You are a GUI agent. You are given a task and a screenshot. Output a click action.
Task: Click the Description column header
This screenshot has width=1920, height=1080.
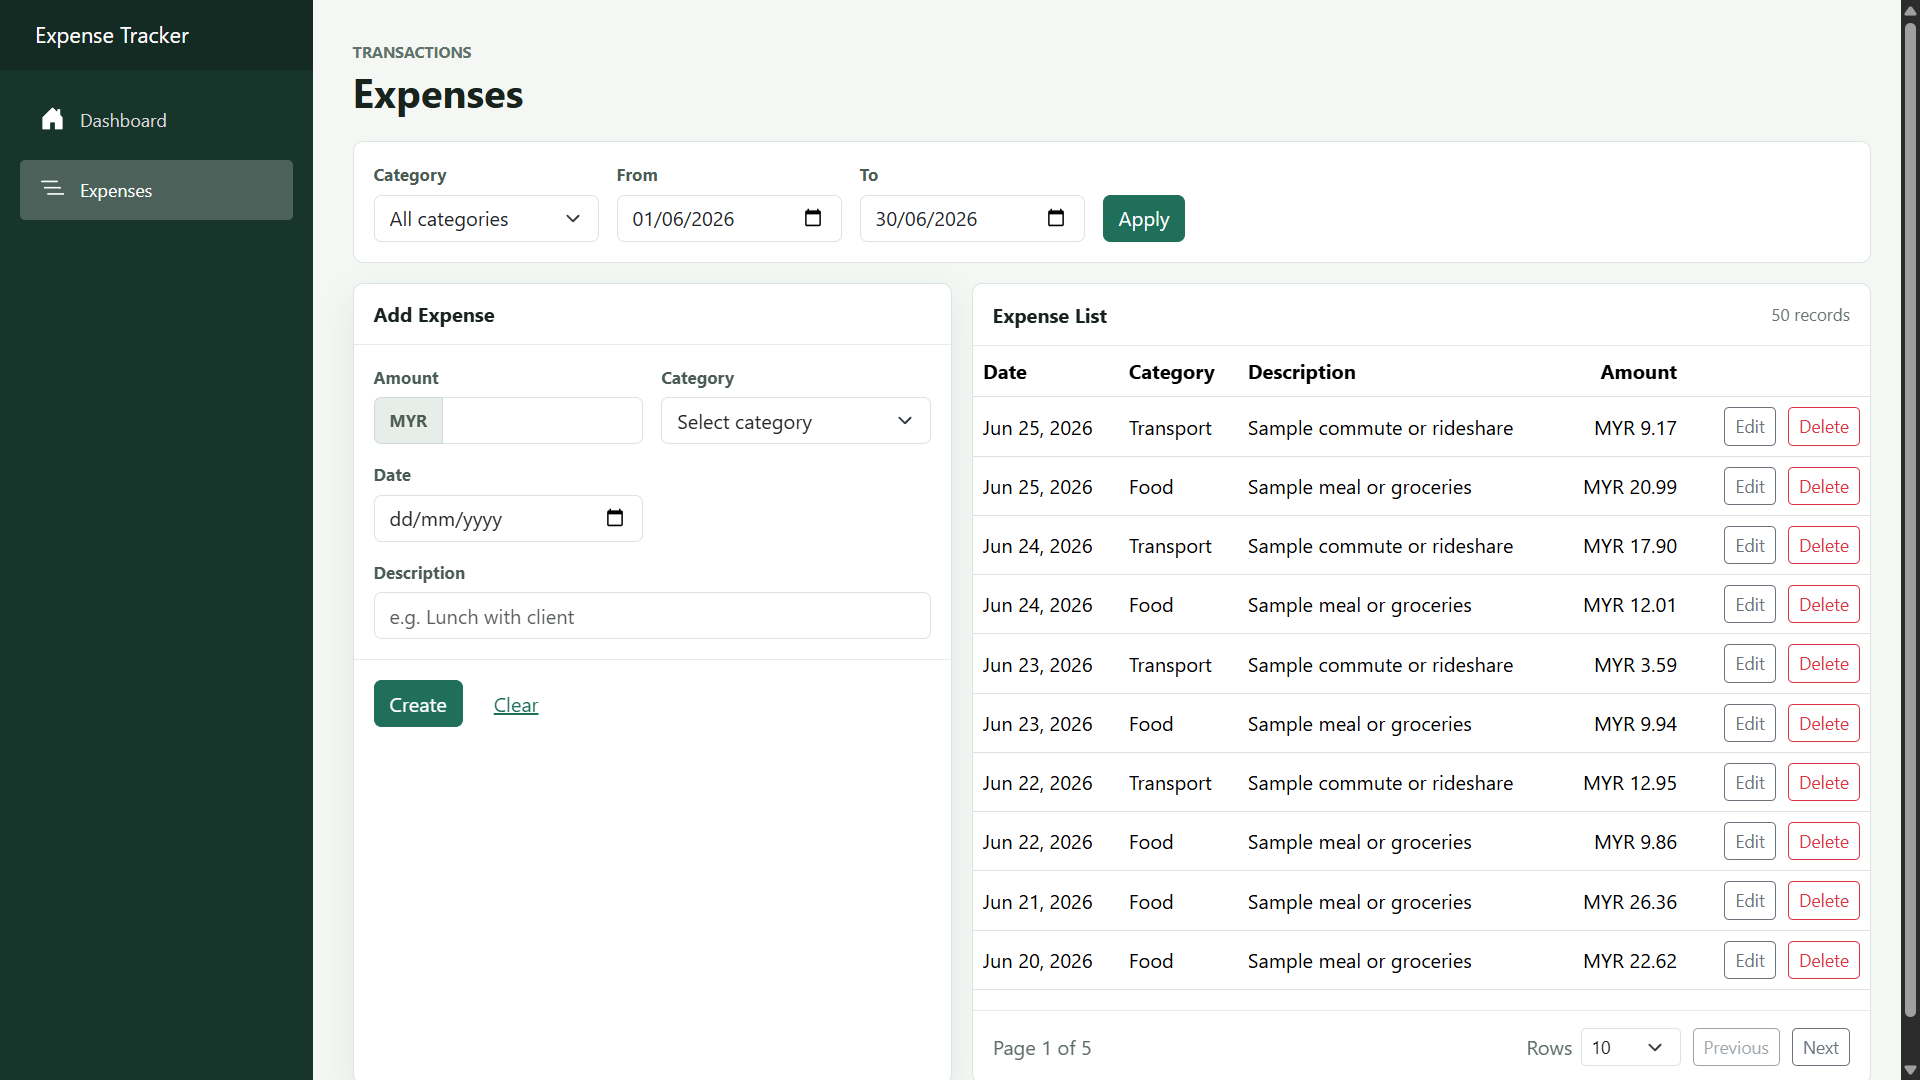[1301, 372]
